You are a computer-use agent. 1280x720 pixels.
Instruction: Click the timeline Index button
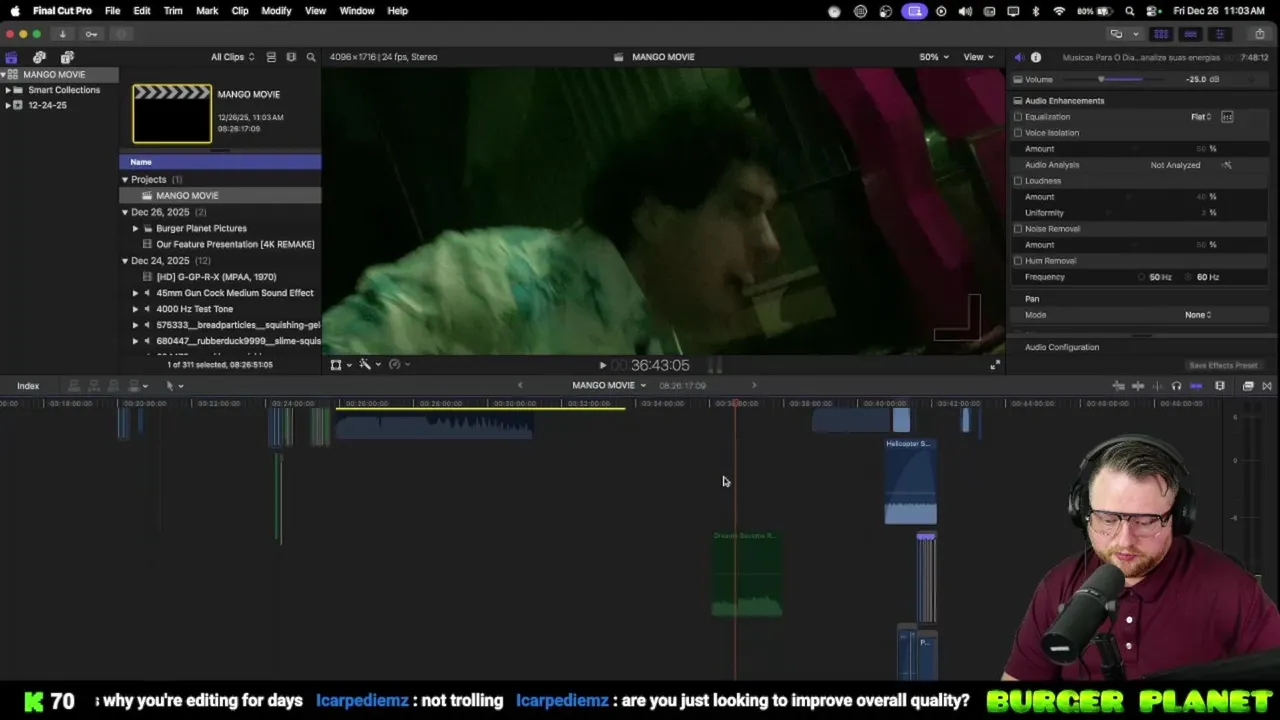(28, 386)
